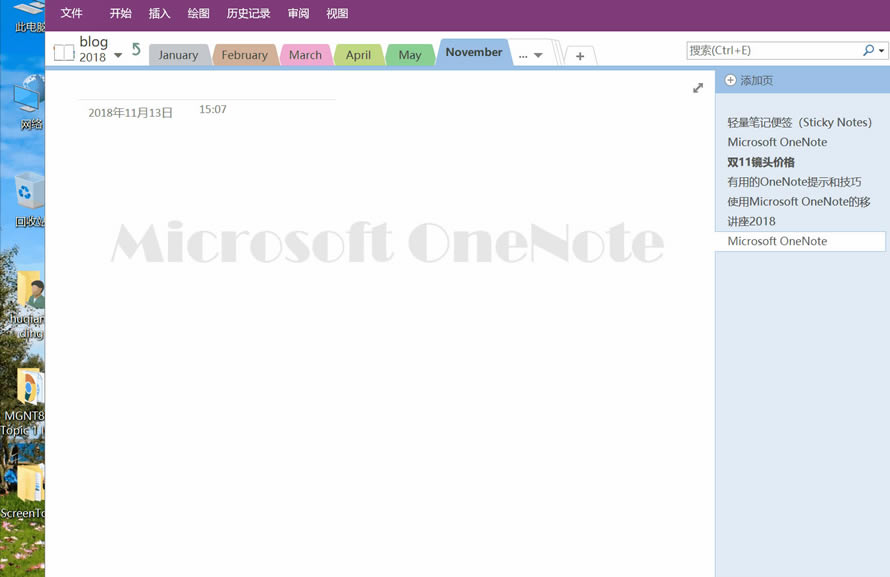Click the add page plus icon
This screenshot has height=577, width=890.
point(731,81)
